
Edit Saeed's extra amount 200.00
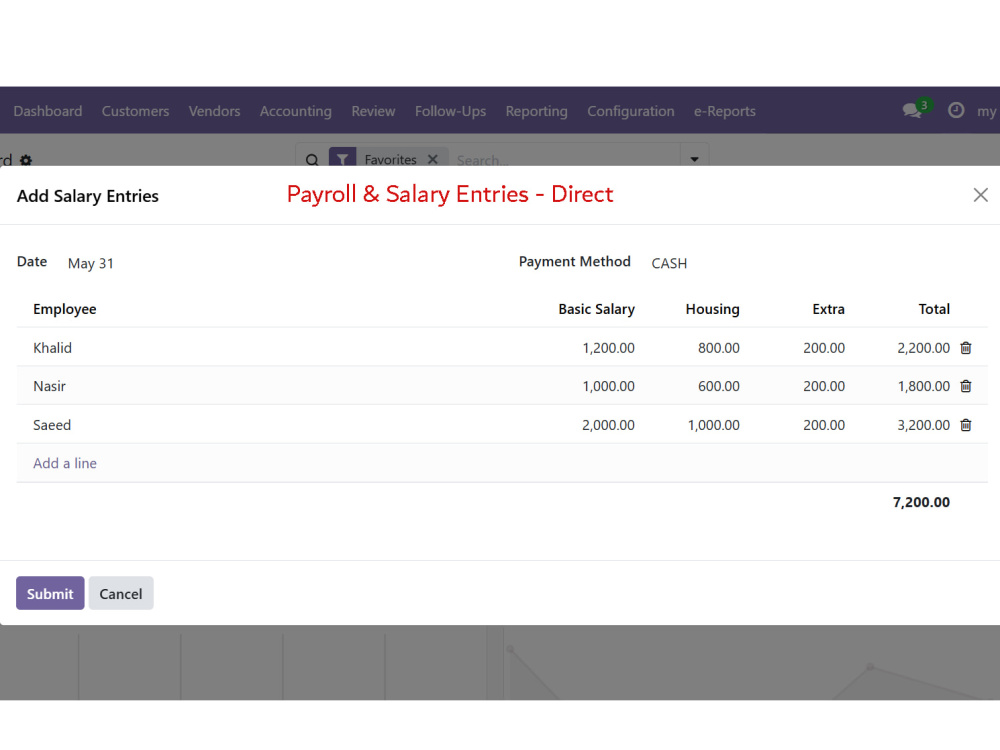click(x=824, y=425)
